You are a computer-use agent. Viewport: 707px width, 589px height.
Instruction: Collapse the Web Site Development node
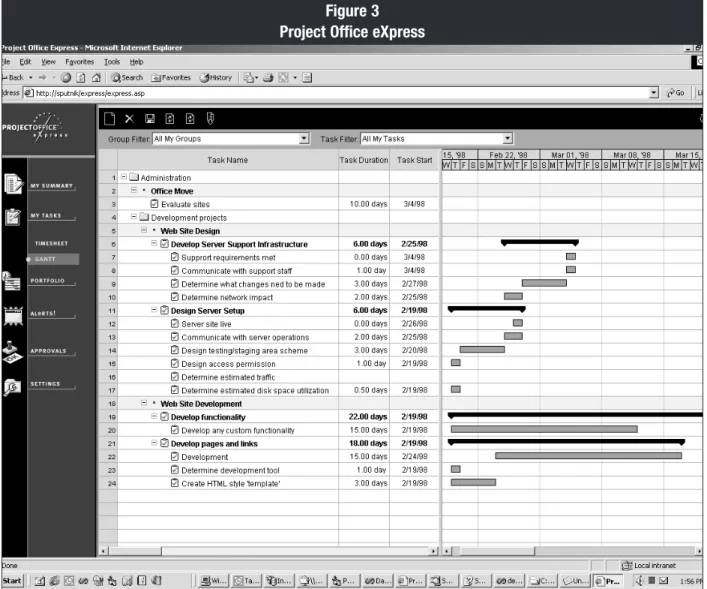[144, 403]
